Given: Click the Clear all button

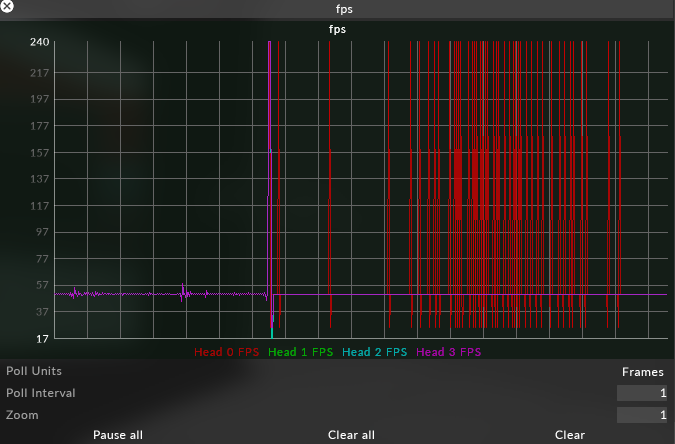Looking at the screenshot, I should (x=351, y=435).
